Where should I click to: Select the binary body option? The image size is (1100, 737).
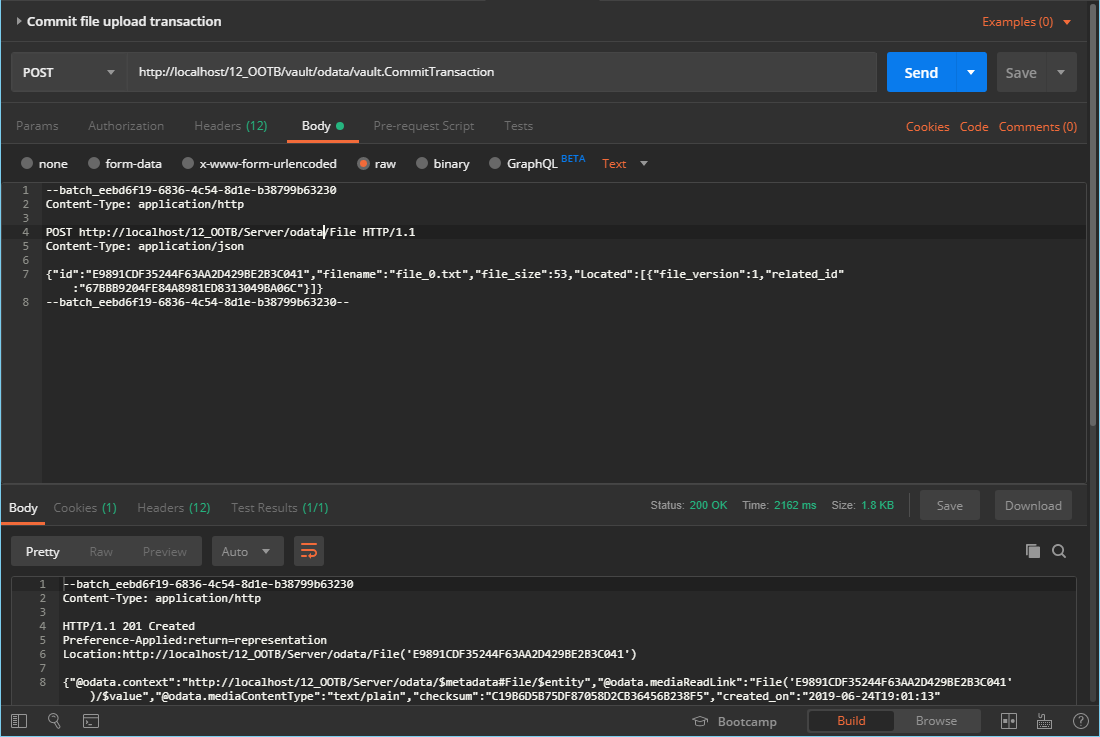(x=442, y=164)
